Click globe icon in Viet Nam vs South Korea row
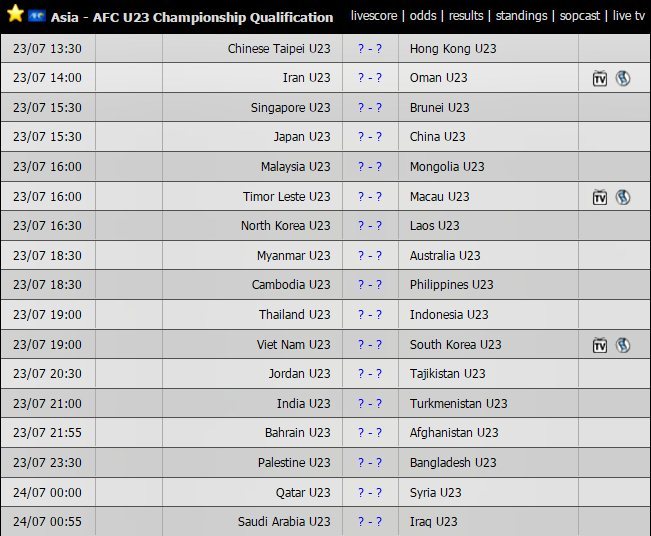The height and width of the screenshot is (536, 651). [x=622, y=345]
